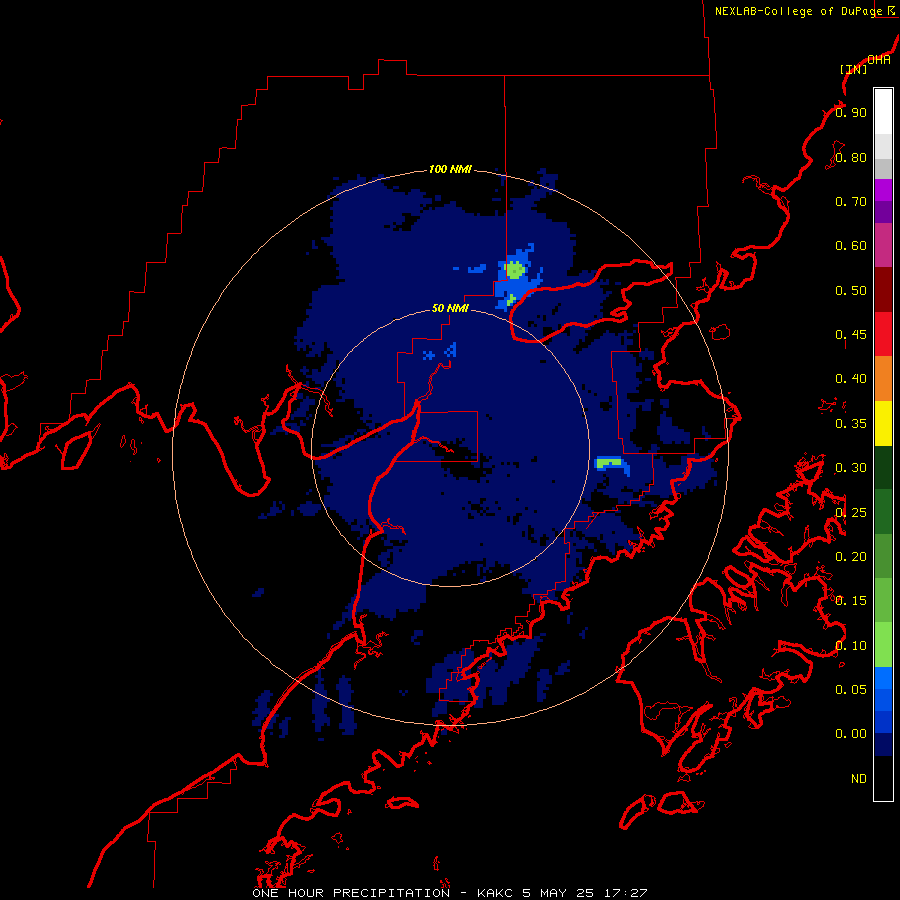Click the OHA product label
This screenshot has width=900, height=900.
[879, 60]
